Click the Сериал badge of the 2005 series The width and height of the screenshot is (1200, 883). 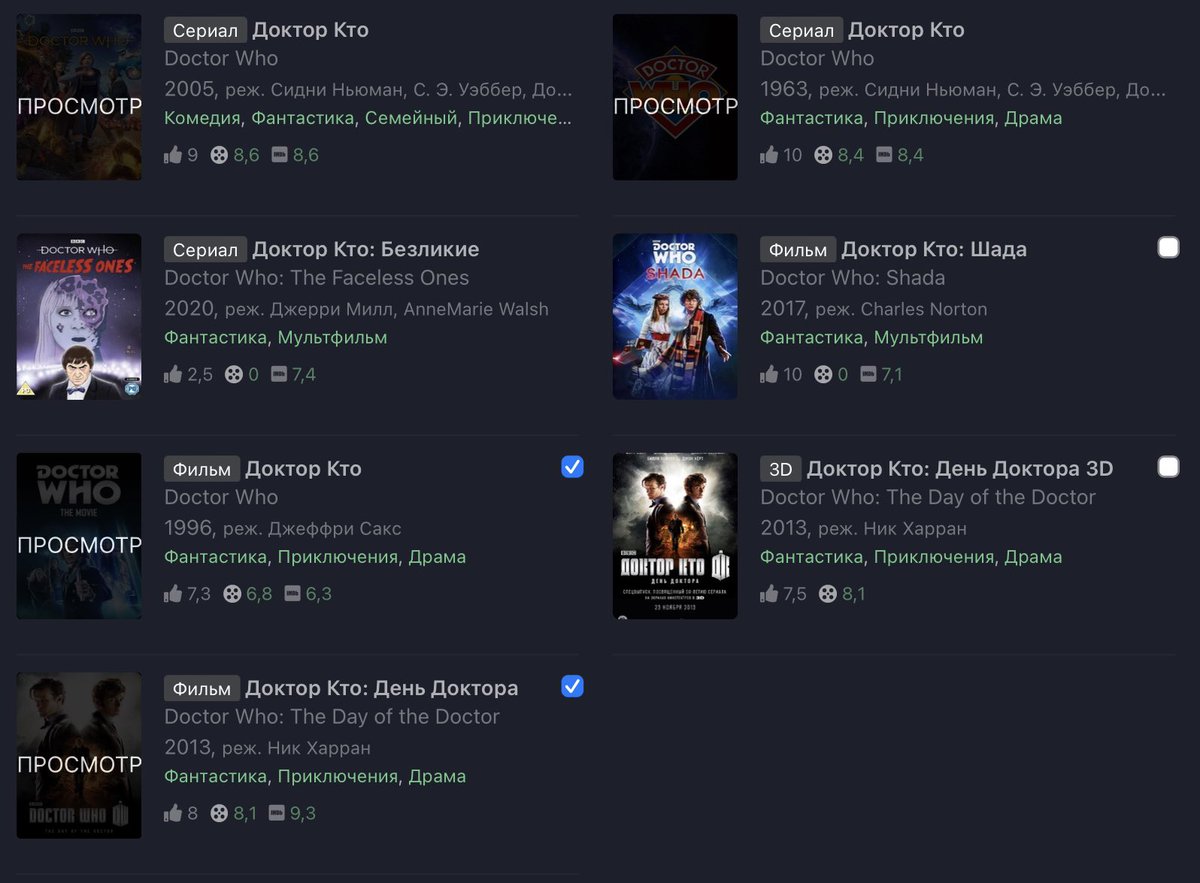[205, 31]
